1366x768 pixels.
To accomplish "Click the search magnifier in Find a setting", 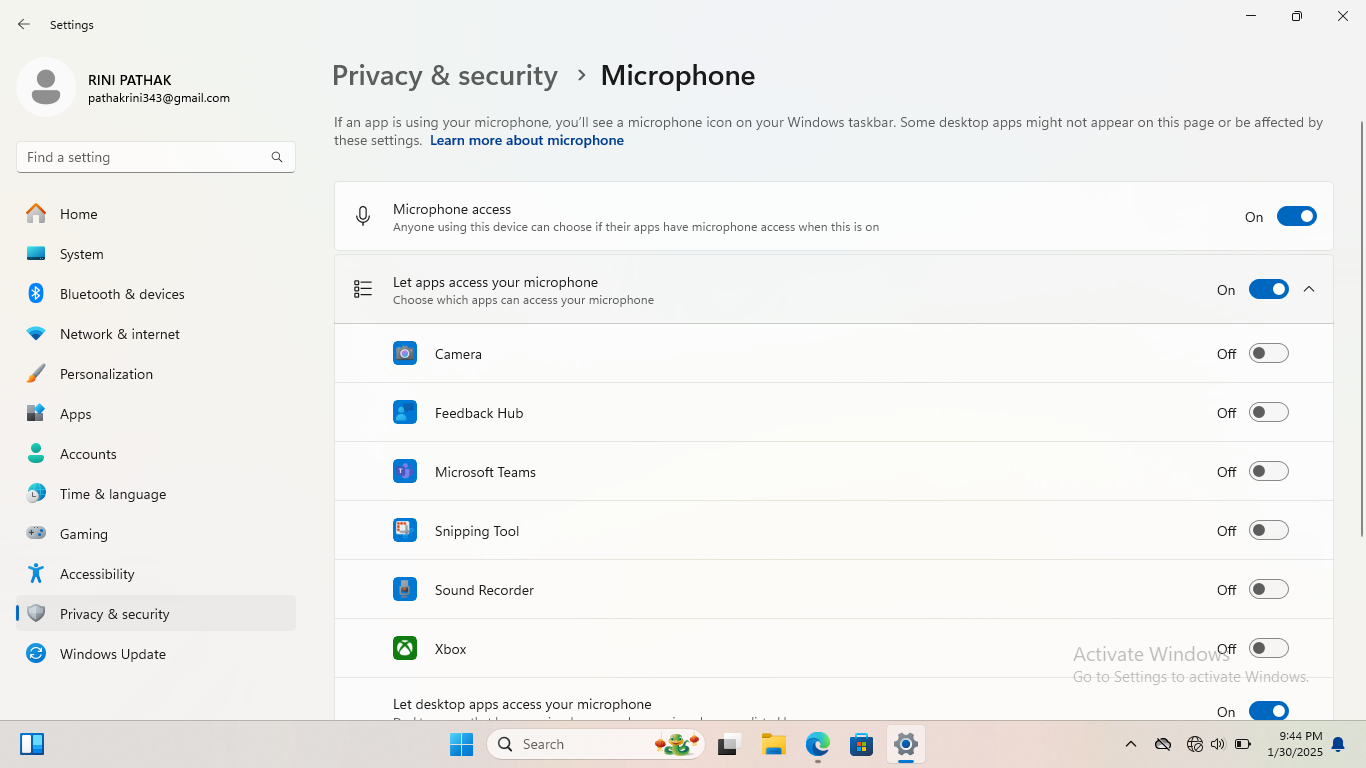I will [277, 157].
